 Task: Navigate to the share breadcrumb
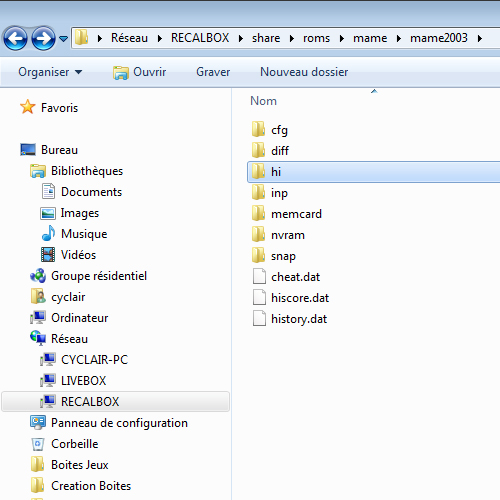tap(266, 38)
